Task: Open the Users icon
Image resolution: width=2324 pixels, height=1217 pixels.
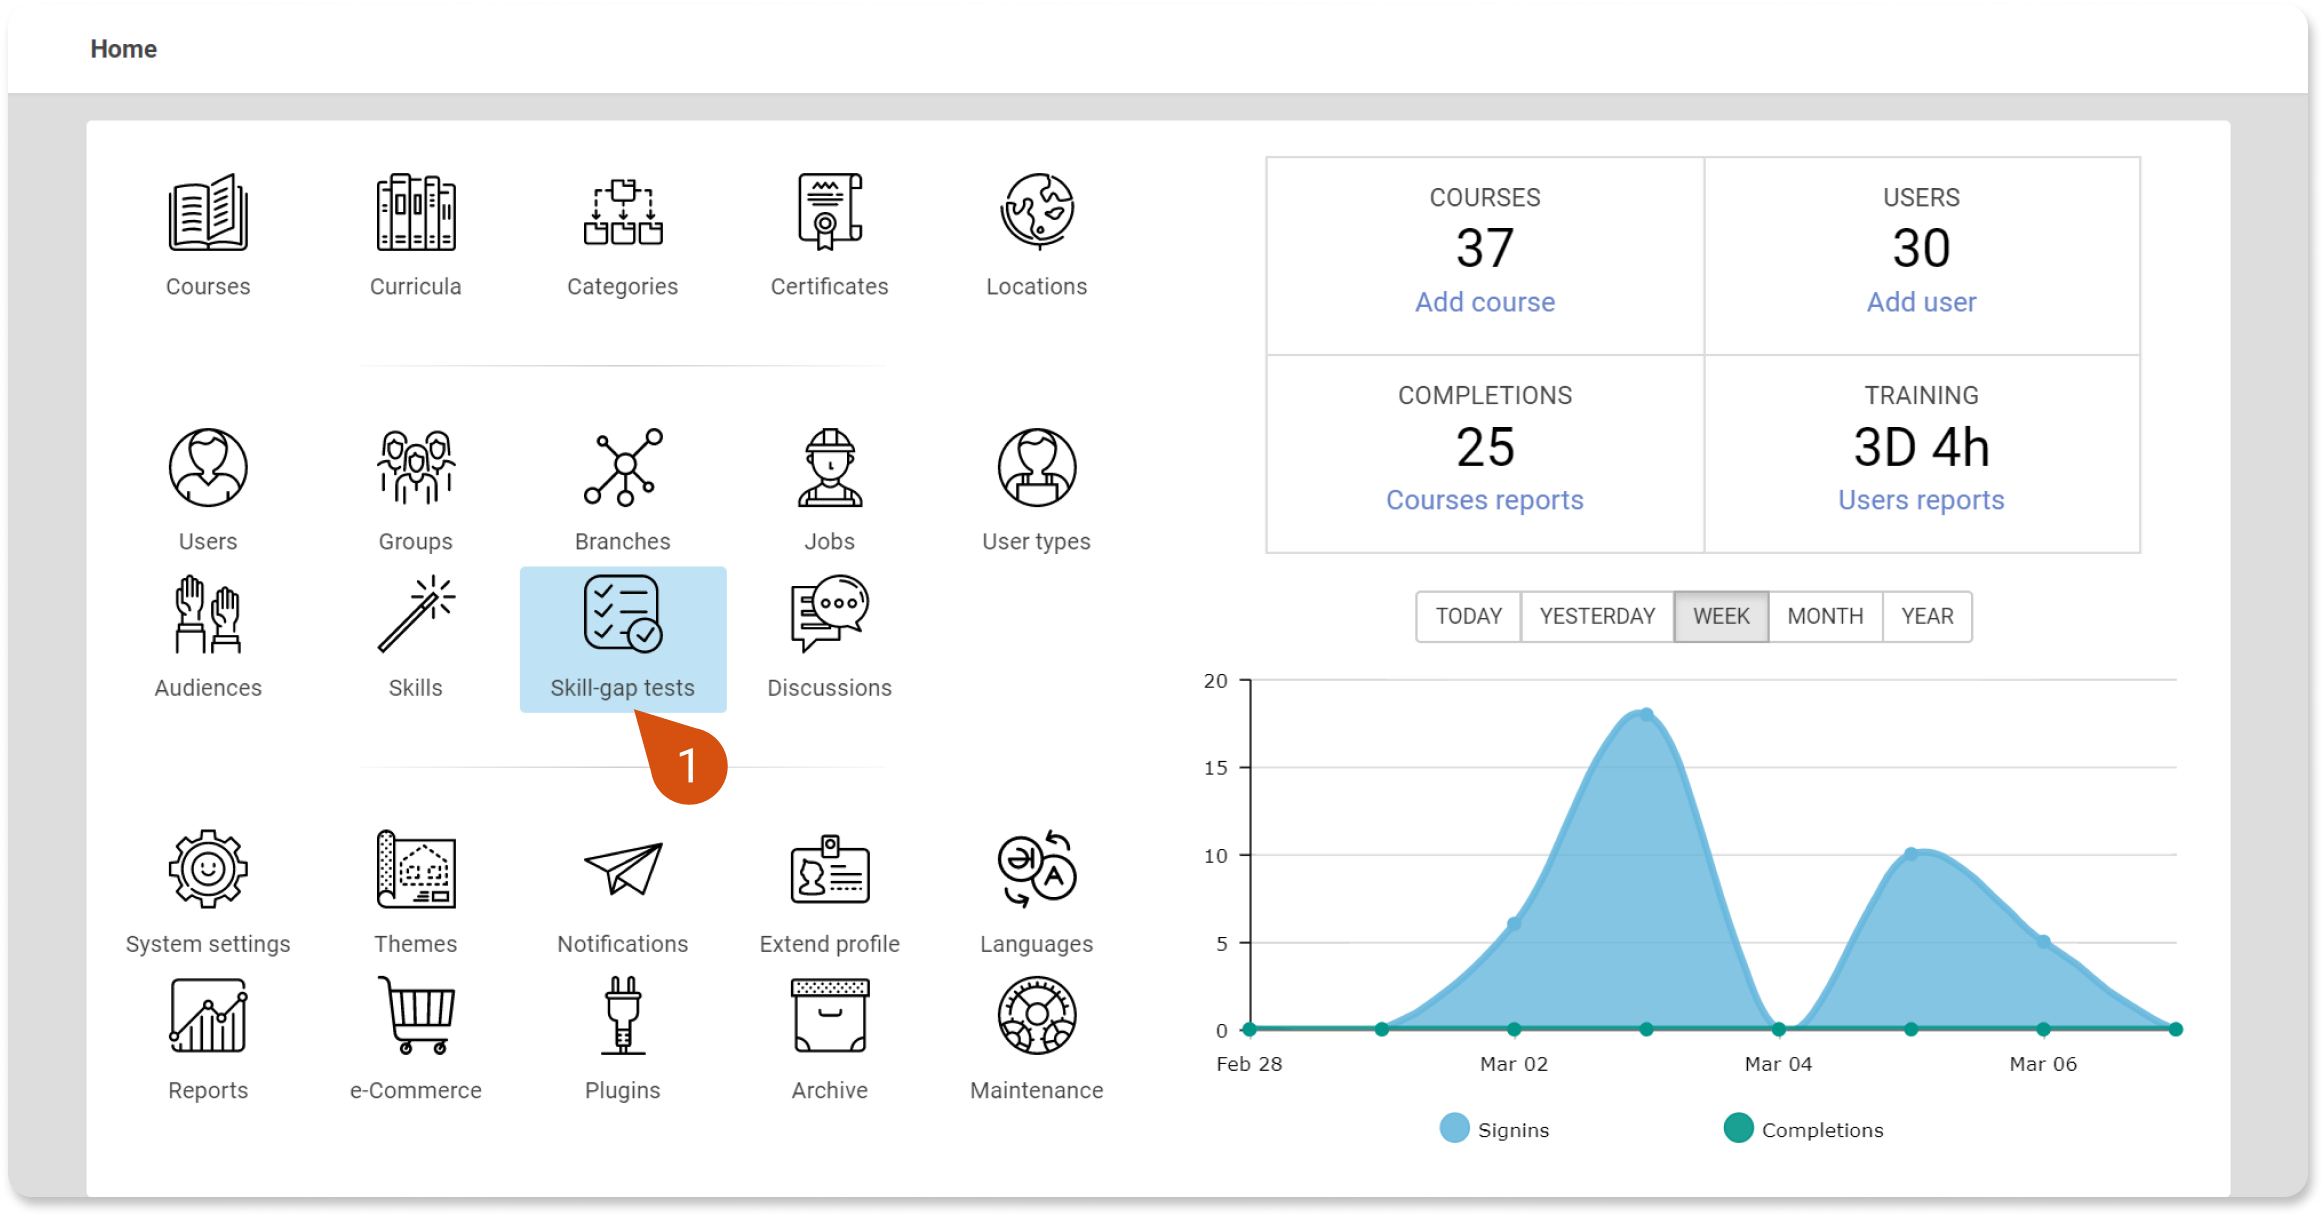Action: tap(208, 467)
